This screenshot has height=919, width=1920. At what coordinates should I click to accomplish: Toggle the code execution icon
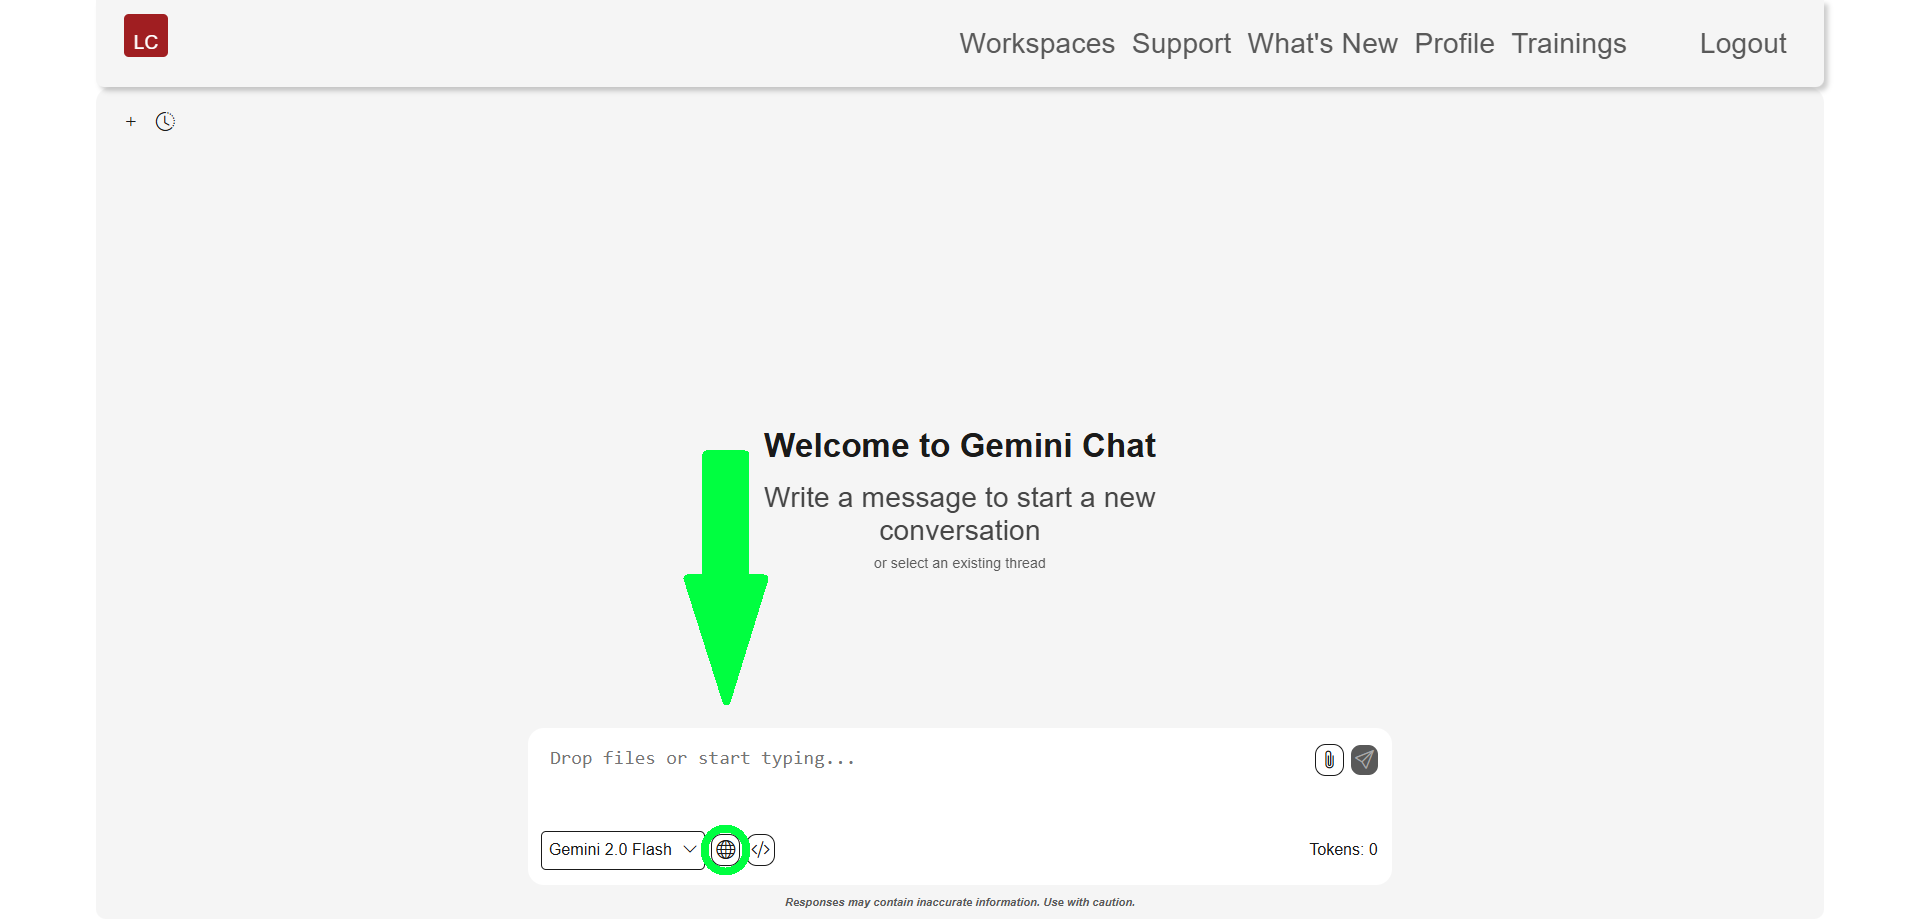(761, 850)
